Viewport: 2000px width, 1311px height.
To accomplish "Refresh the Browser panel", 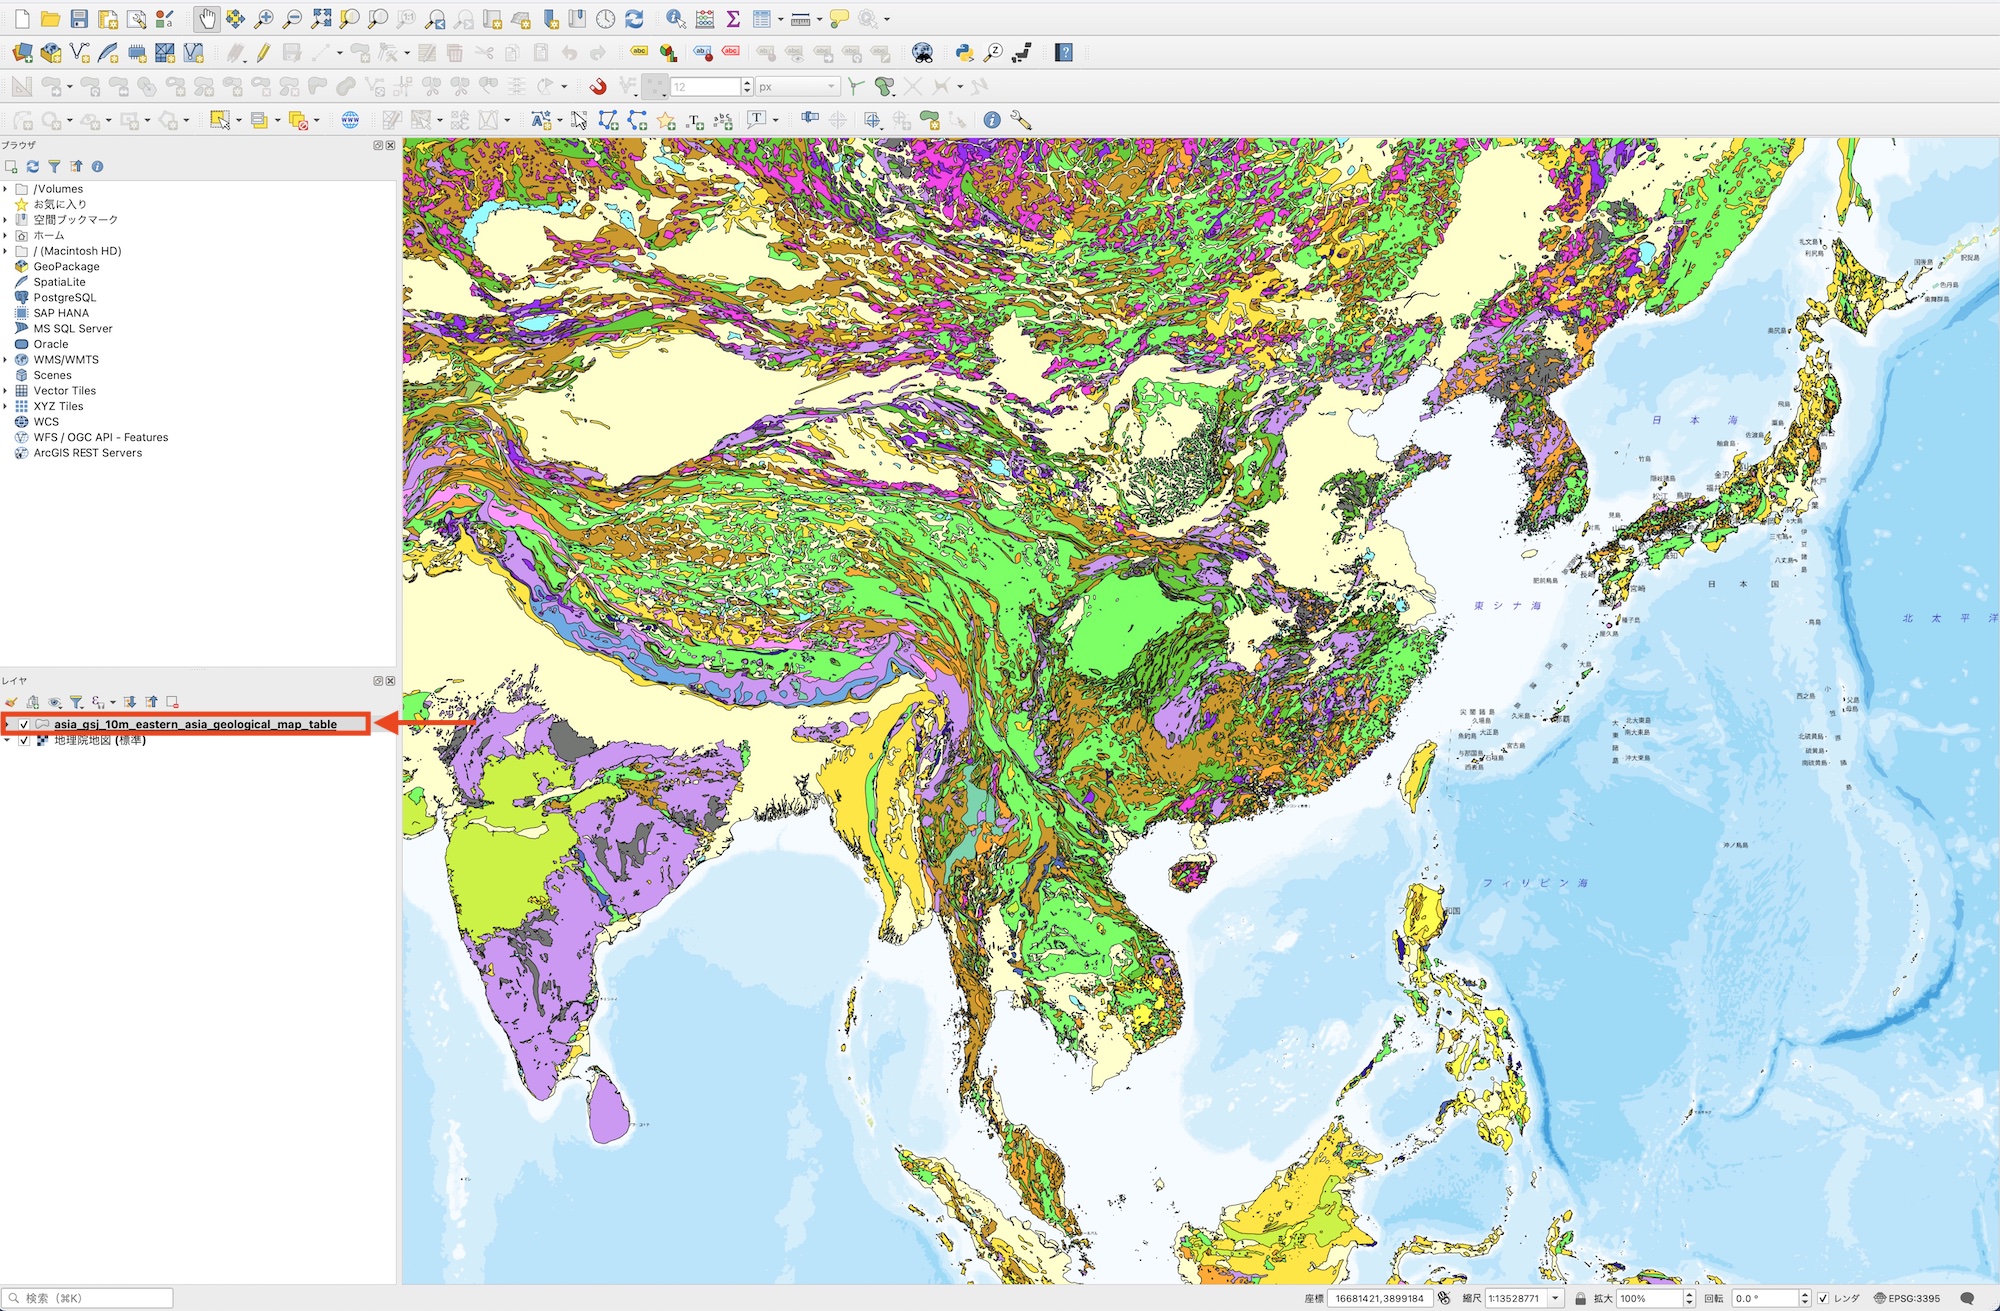I will pos(33,166).
